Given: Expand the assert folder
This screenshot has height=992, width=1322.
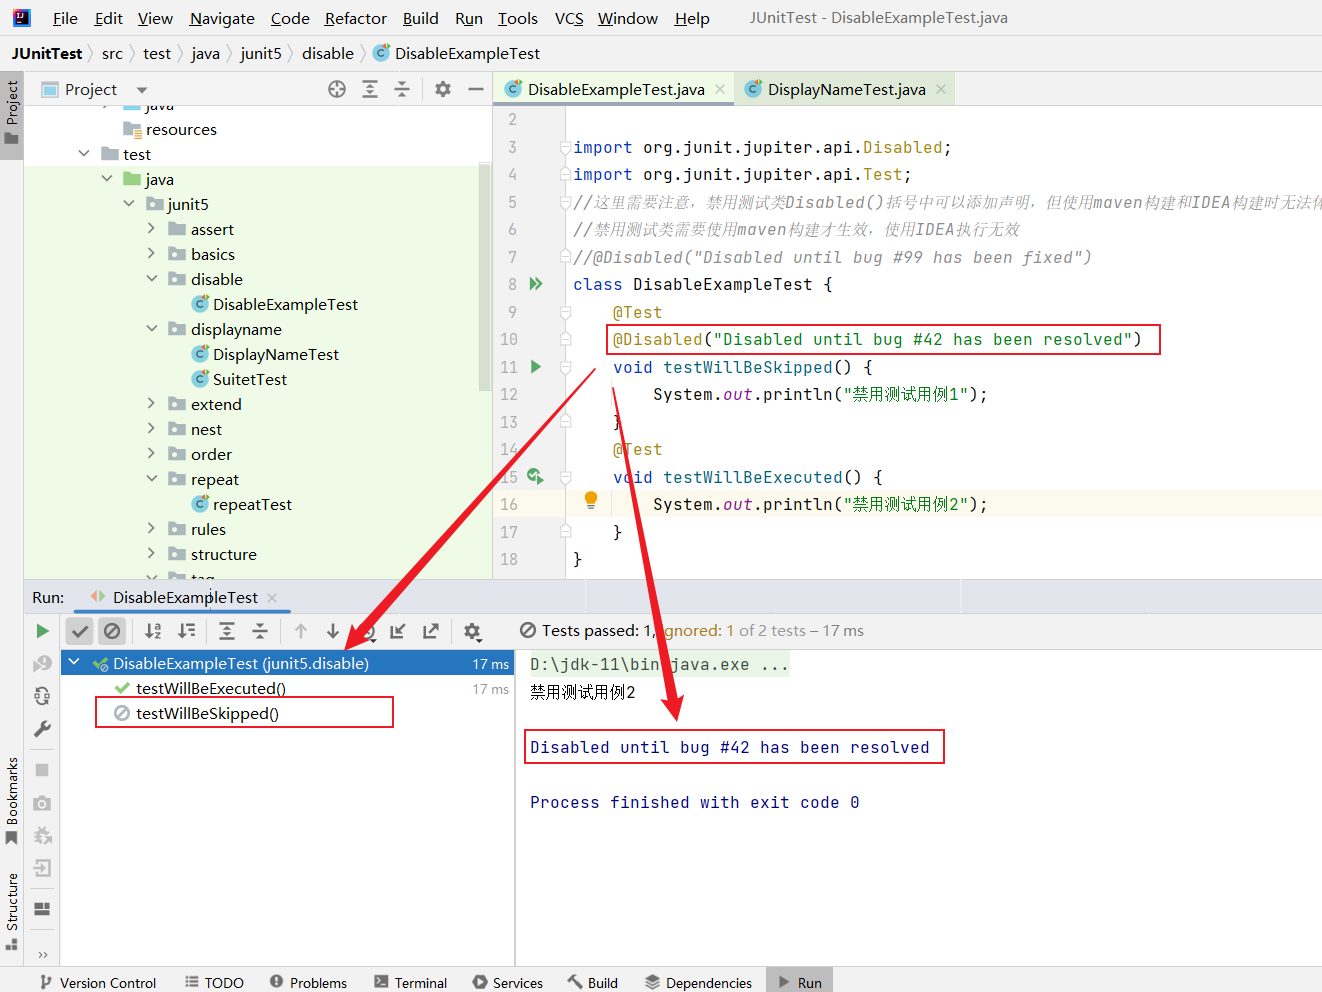Looking at the screenshot, I should tap(152, 229).
